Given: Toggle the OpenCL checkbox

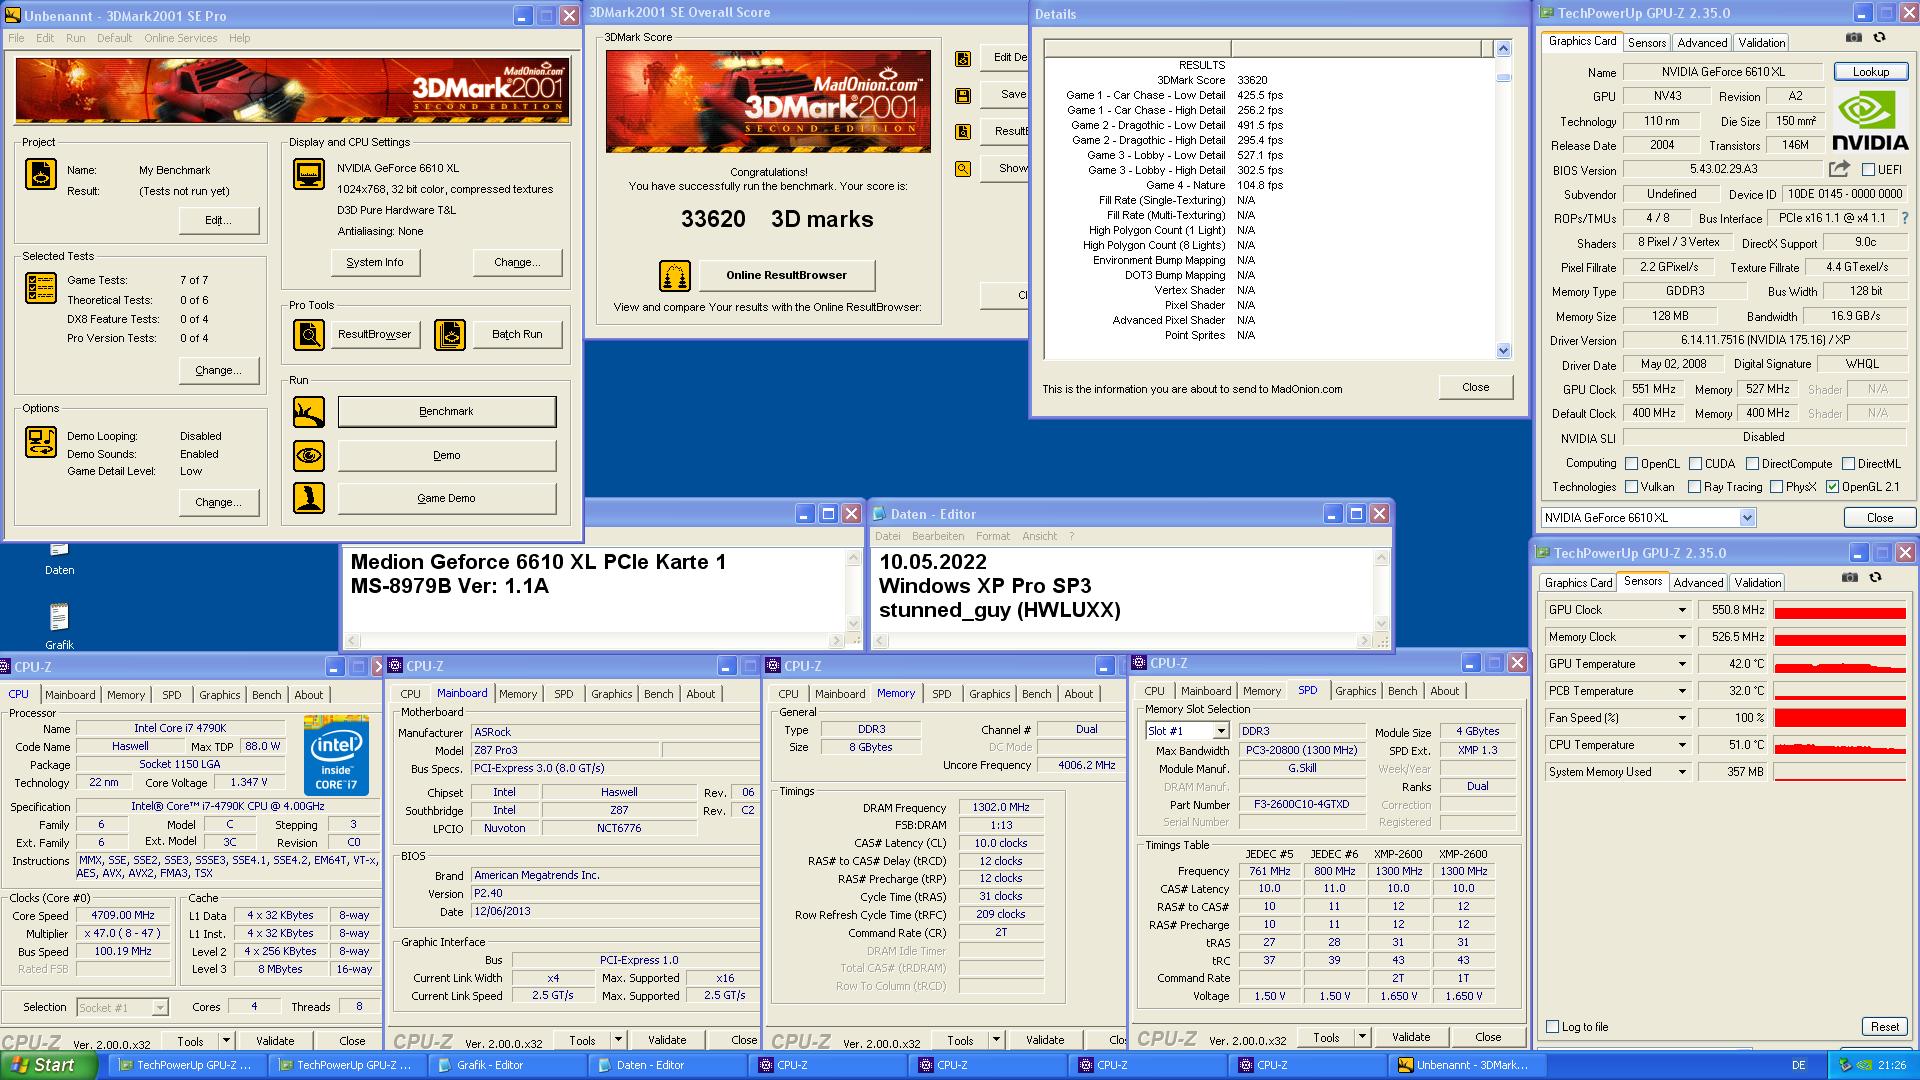Looking at the screenshot, I should click(x=1632, y=464).
